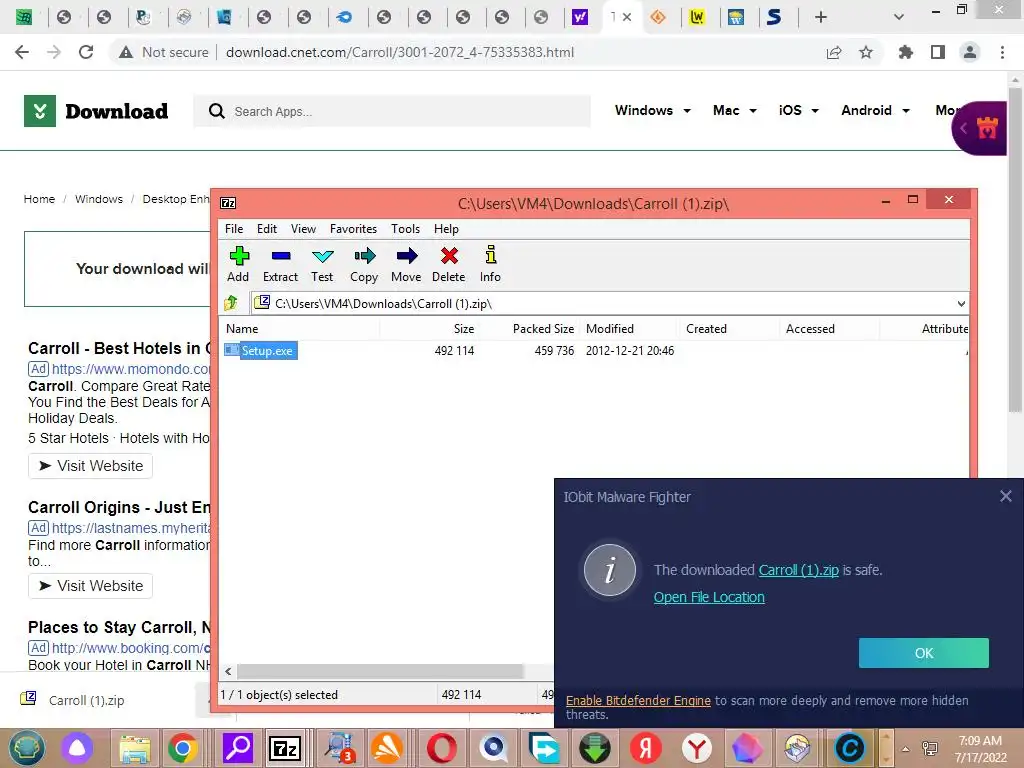Click Visit Website under Carroll Origins ad
Screen dimensions: 1024x768
[x=90, y=586]
